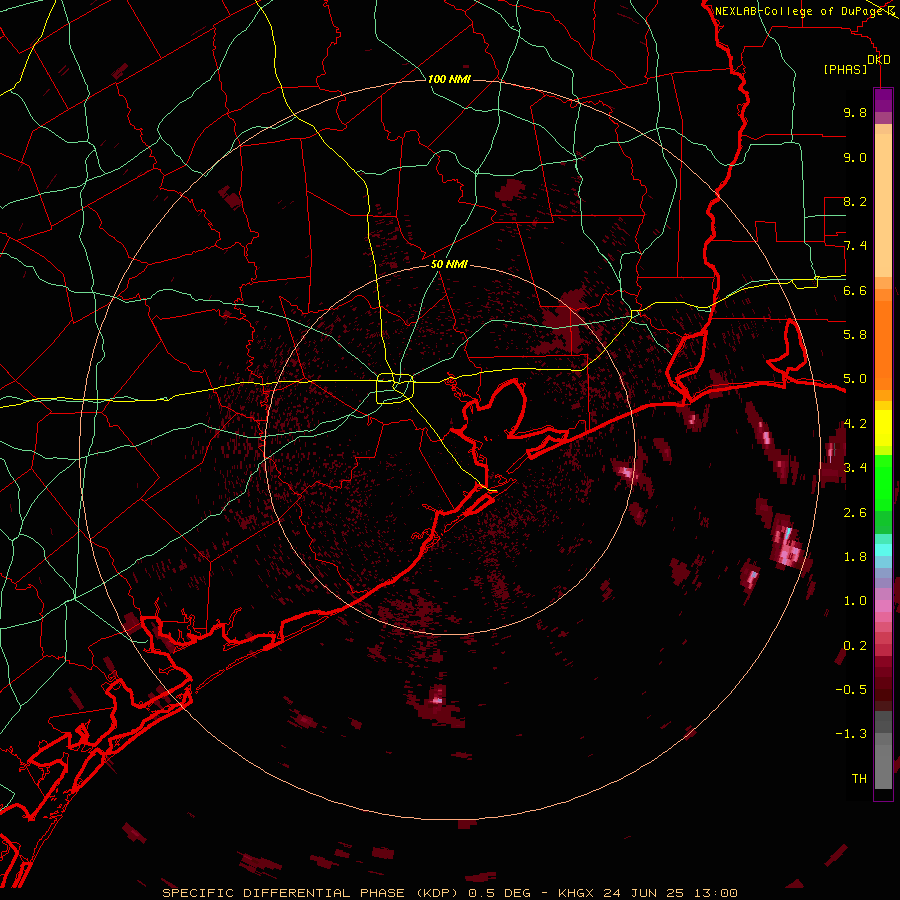
Task: Select the 9.0 value on the color scale
Action: tap(855, 157)
